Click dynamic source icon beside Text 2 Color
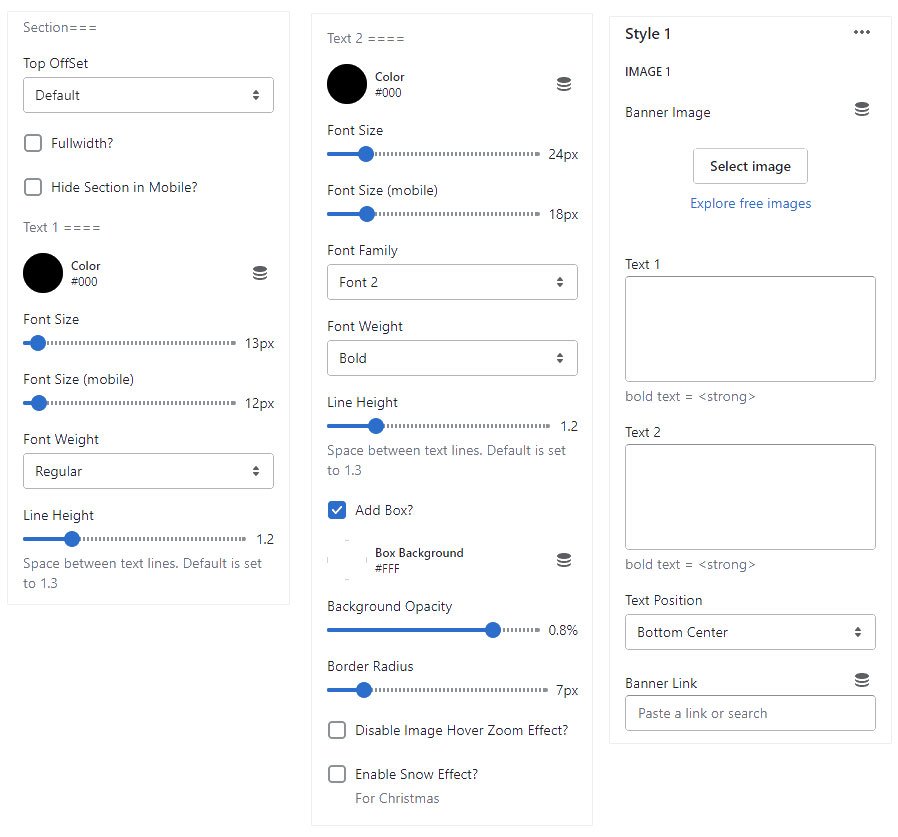The height and width of the screenshot is (837, 898). coord(564,84)
